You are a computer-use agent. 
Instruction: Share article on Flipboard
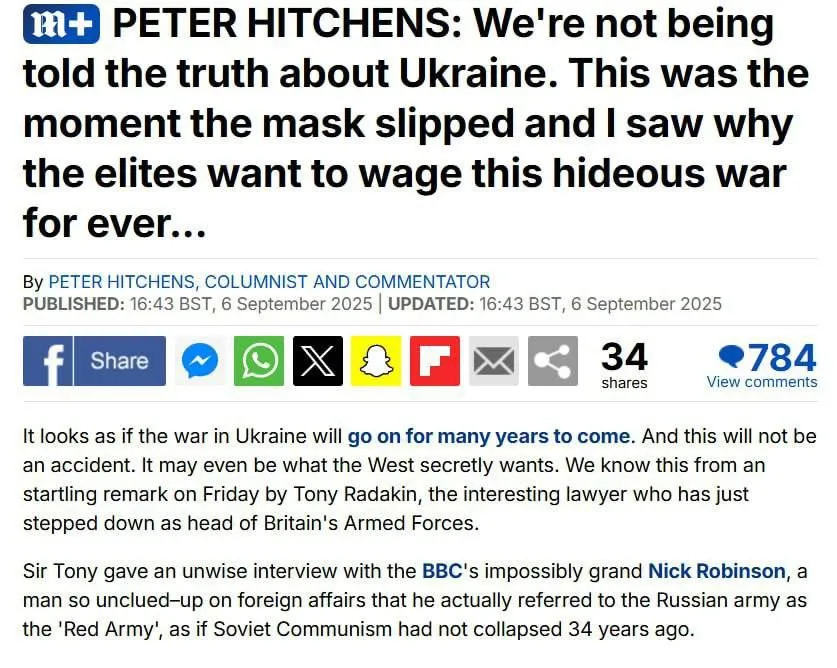click(x=435, y=361)
